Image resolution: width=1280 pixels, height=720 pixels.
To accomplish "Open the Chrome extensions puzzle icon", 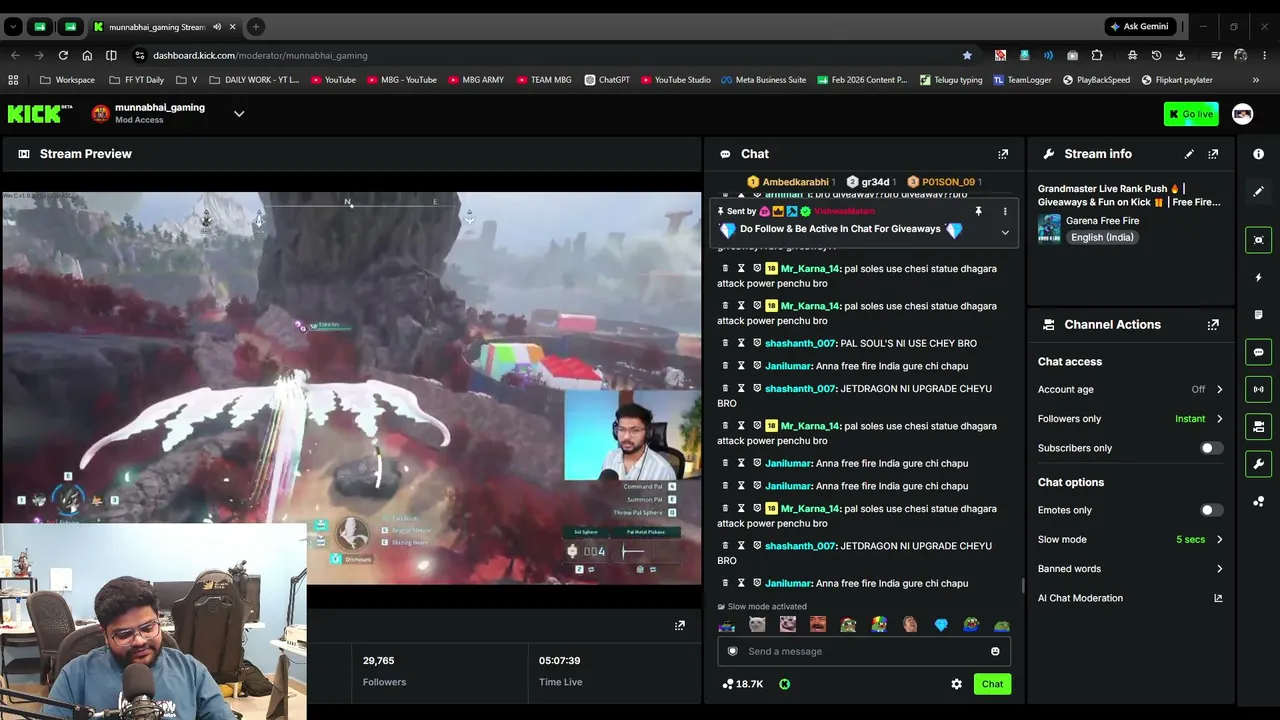I will click(1097, 55).
